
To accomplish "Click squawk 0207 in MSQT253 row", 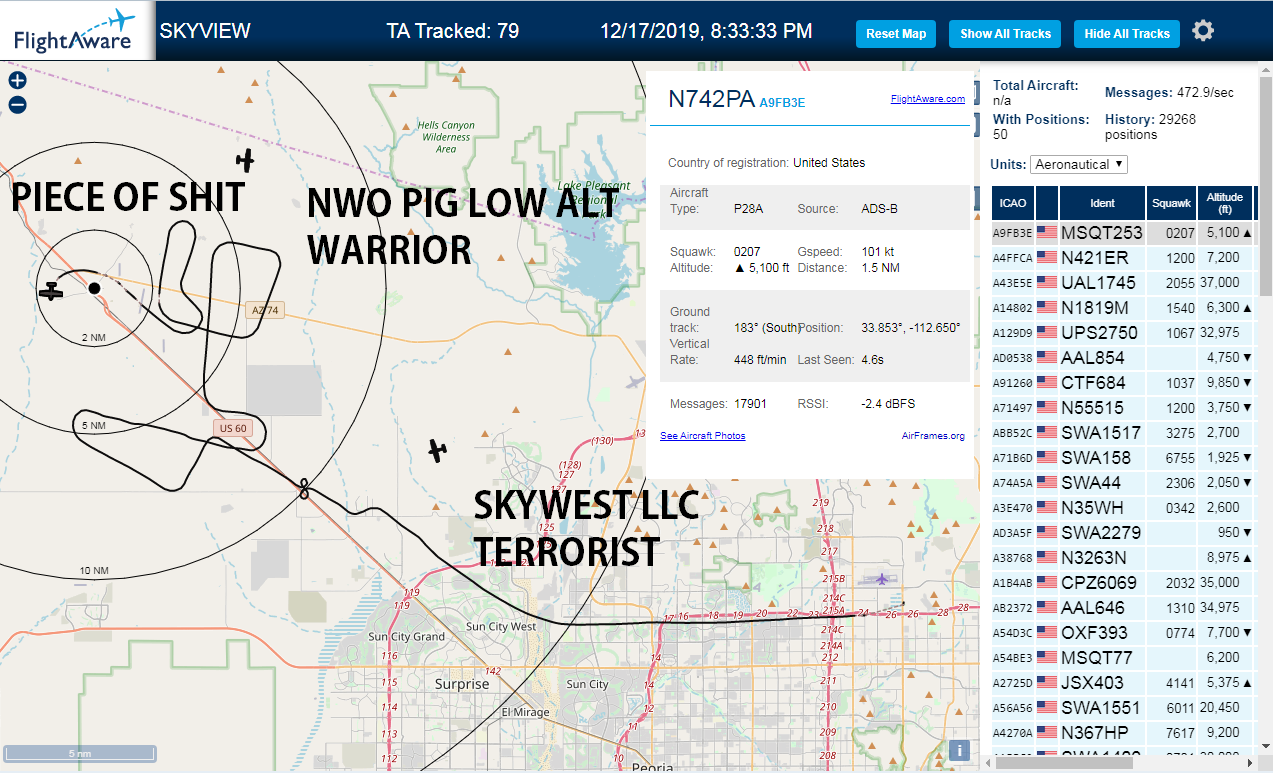I will 1180,233.
